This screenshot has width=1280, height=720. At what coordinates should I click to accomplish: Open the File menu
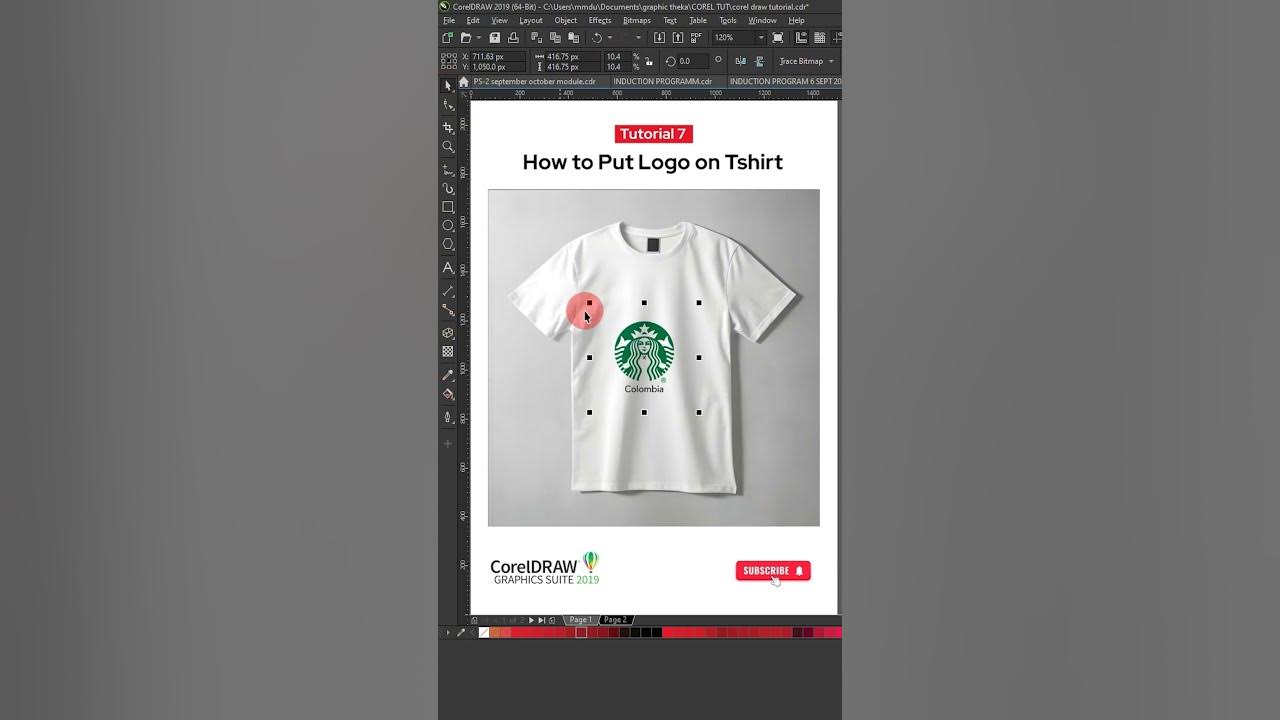(x=449, y=20)
